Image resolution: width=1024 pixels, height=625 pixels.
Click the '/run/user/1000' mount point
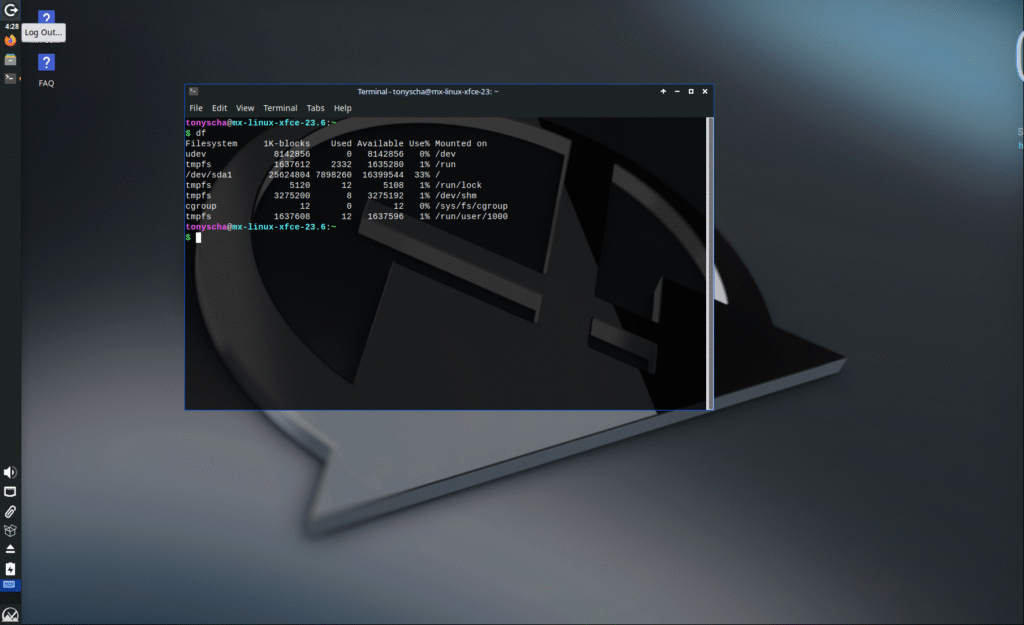[472, 217]
